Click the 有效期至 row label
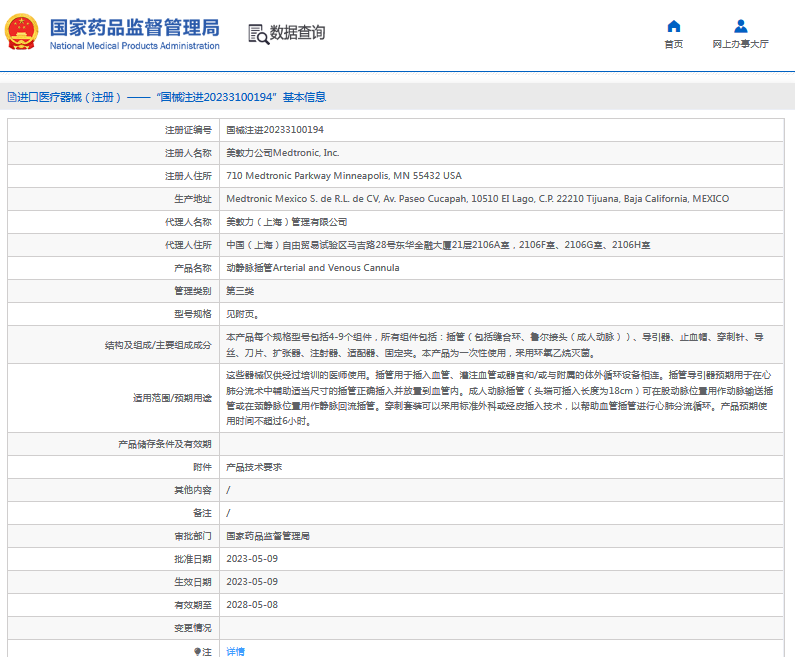Image resolution: width=795 pixels, height=657 pixels. 193,605
